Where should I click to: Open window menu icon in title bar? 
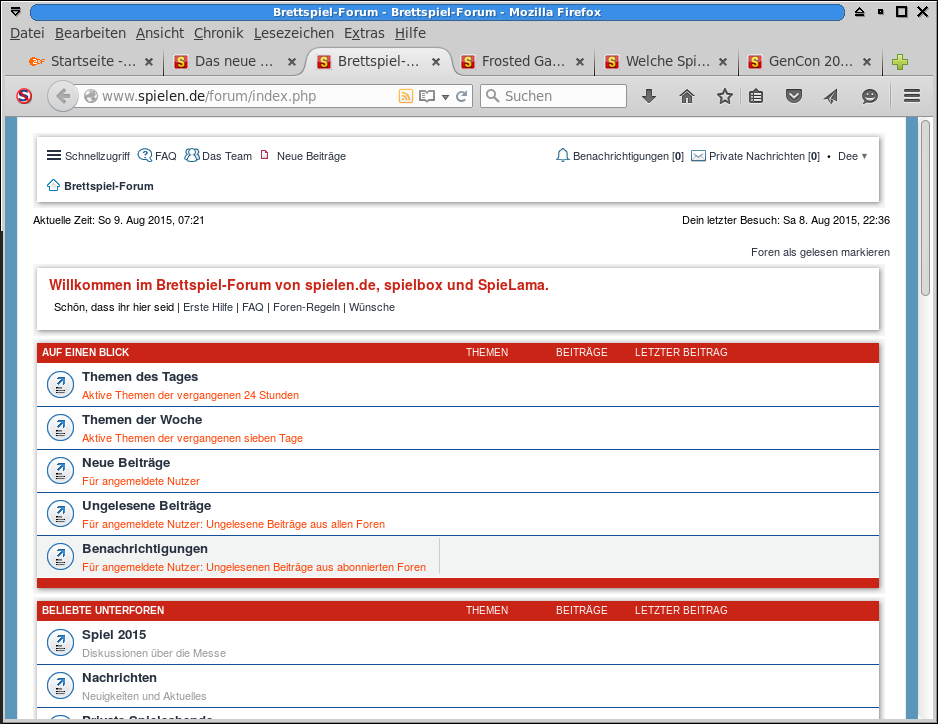(16, 11)
